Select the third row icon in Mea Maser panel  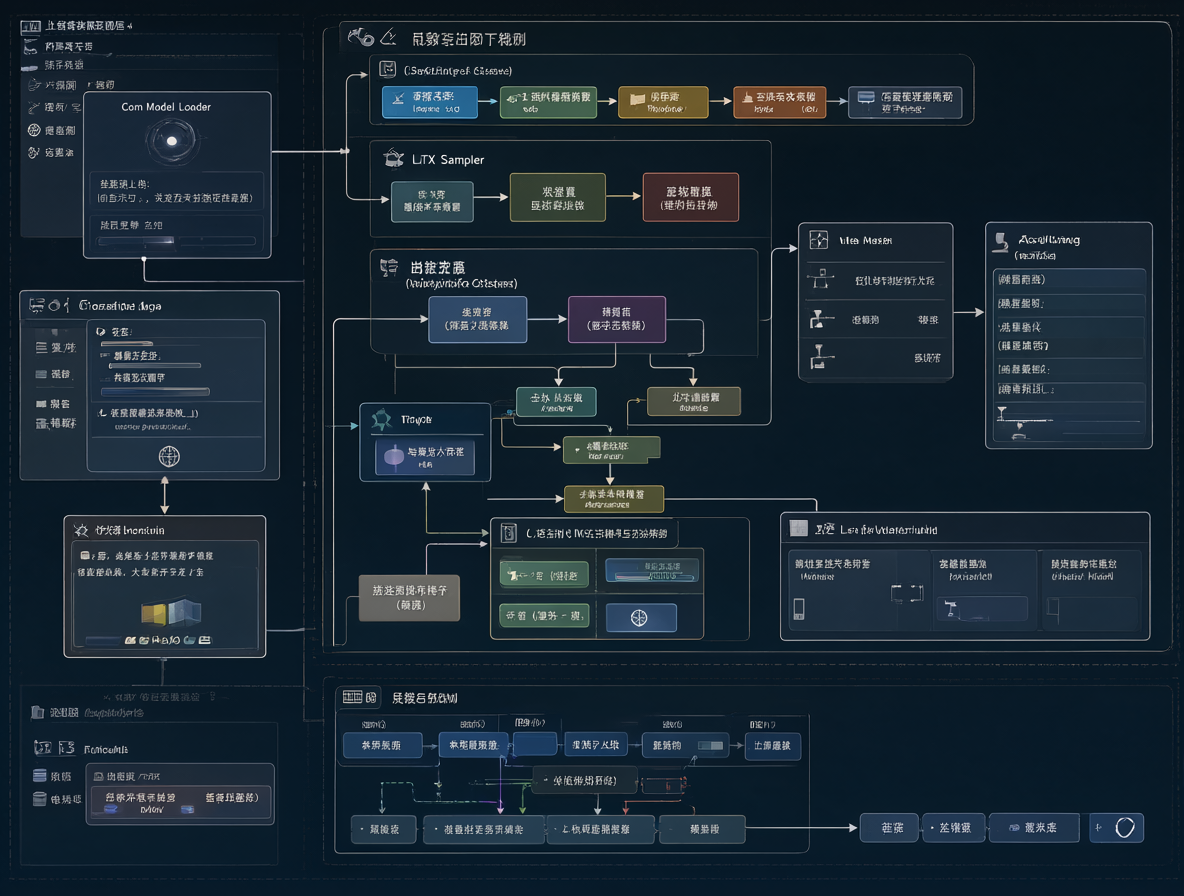pos(822,356)
